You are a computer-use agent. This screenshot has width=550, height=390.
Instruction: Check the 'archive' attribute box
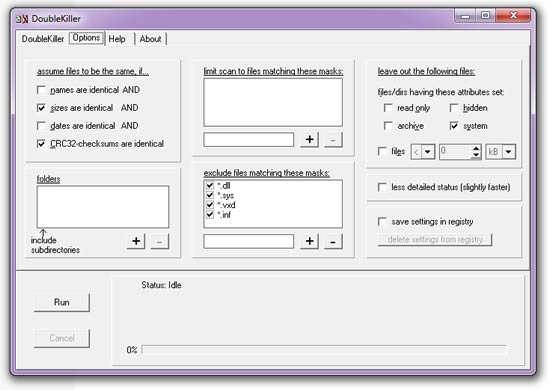click(388, 126)
